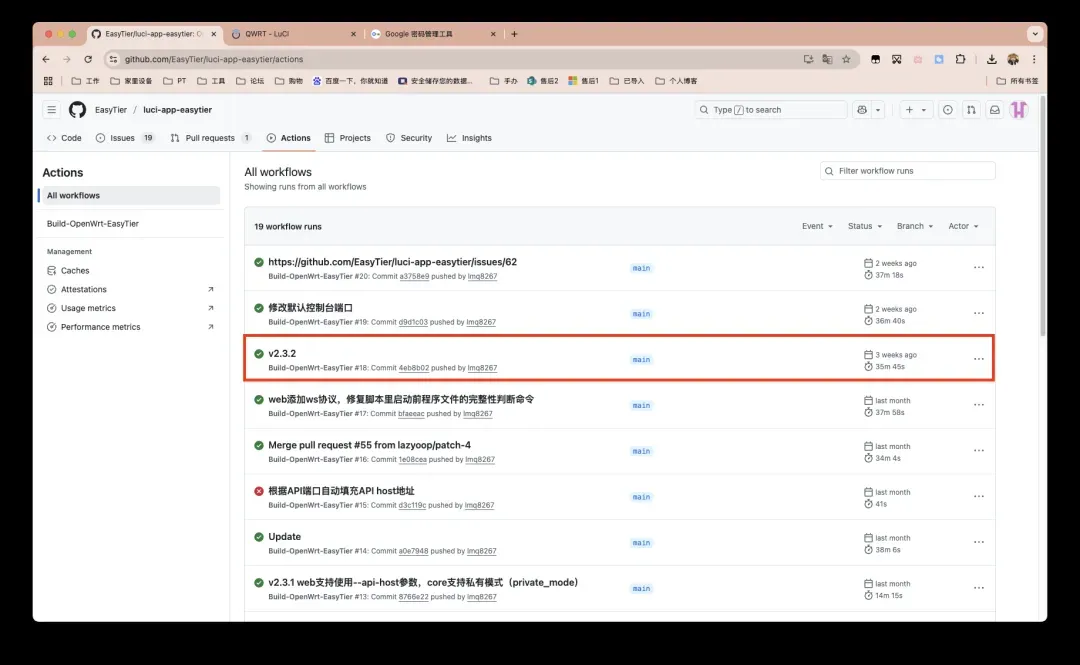Bookmark this page with the star icon

(846, 59)
